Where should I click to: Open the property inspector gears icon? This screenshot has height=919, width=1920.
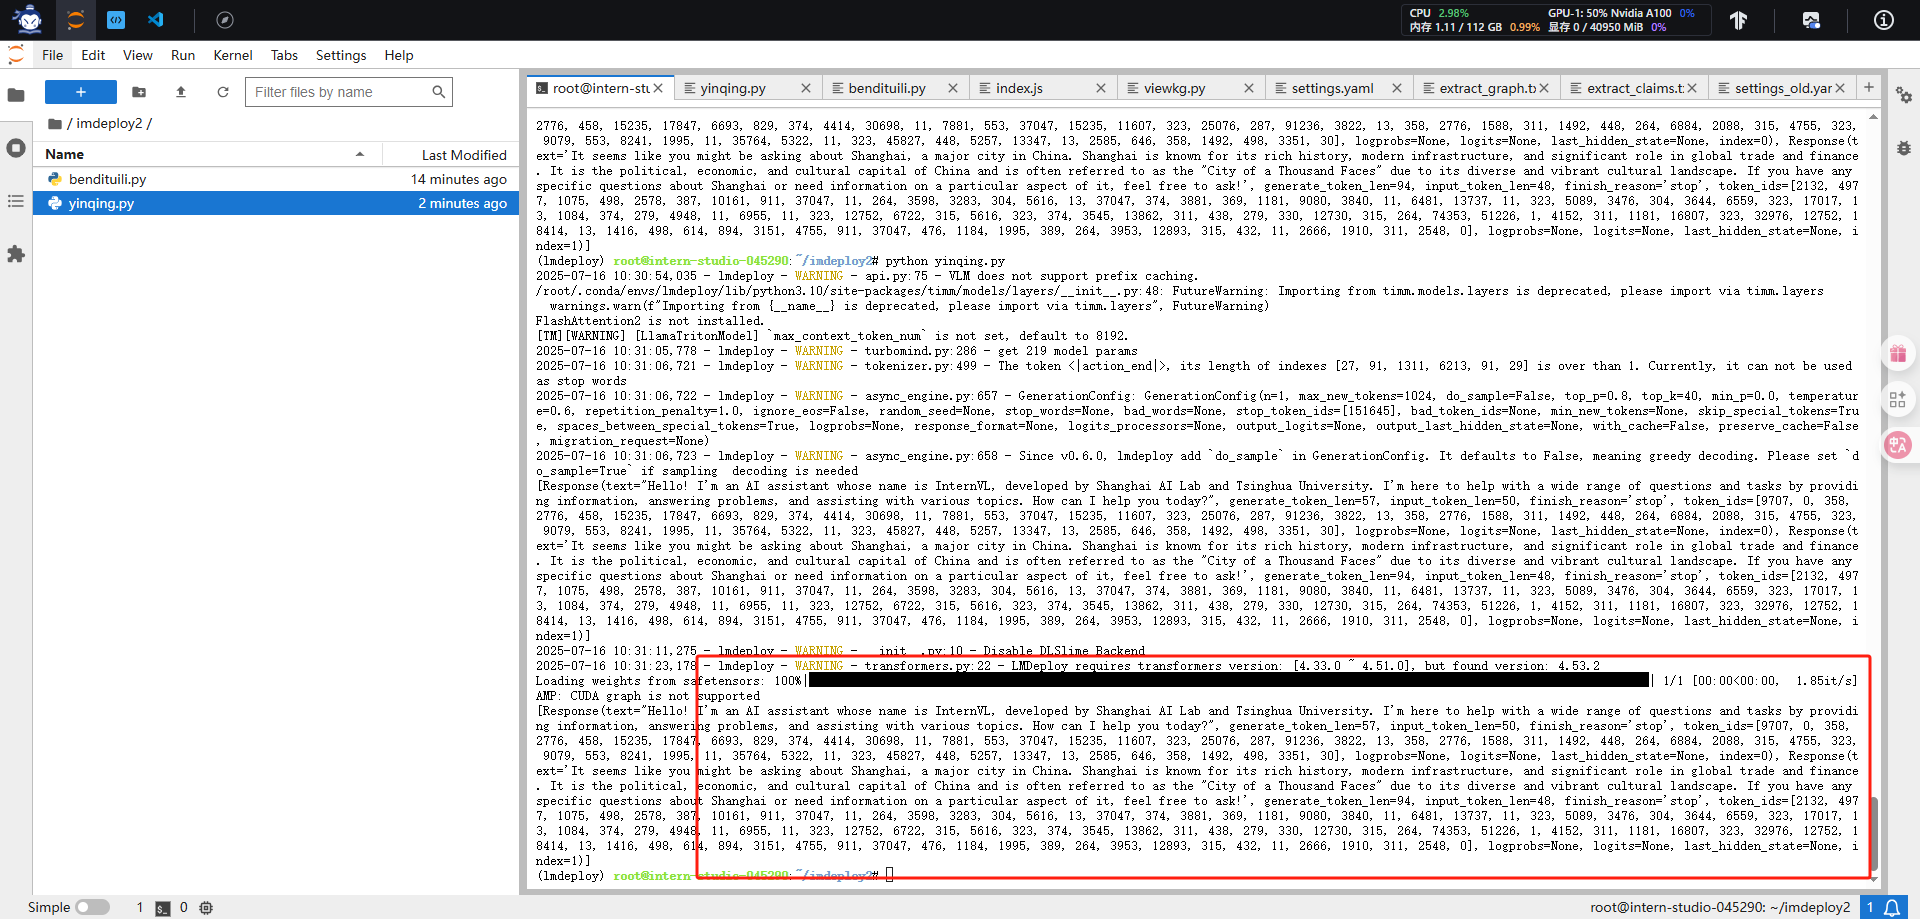(1904, 95)
